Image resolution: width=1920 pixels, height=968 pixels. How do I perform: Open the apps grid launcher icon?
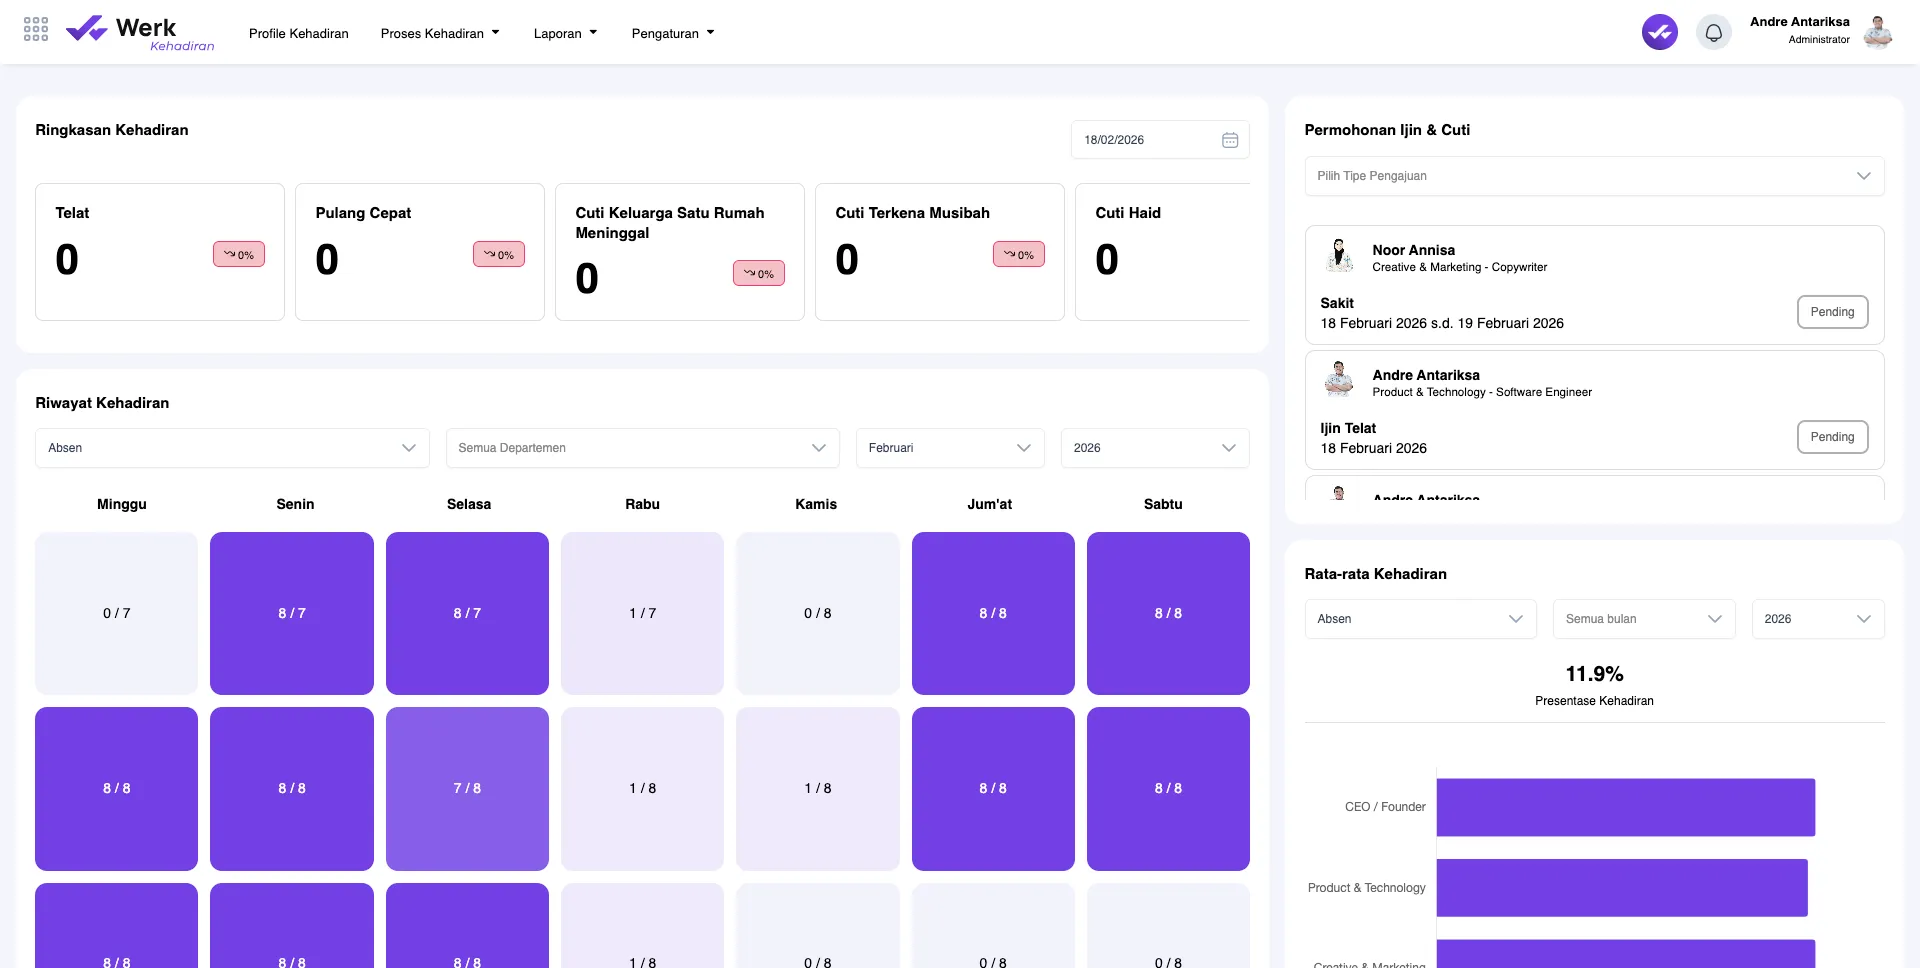pyautogui.click(x=36, y=29)
